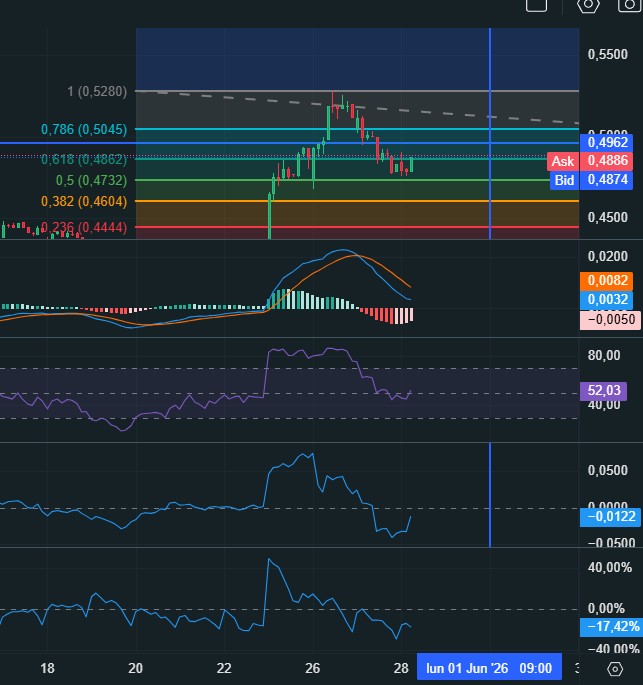
Task: Click the orange MACD signal value 0,0082
Action: pos(606,280)
